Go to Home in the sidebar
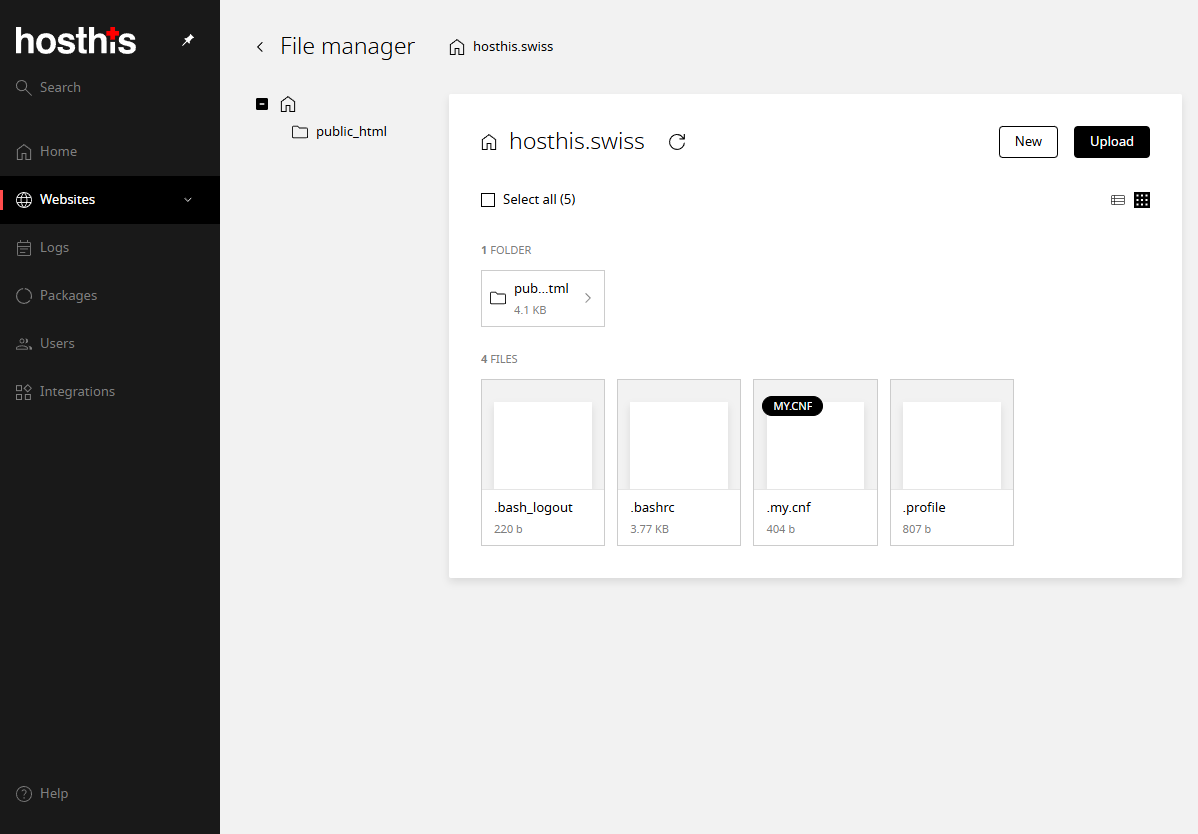This screenshot has width=1198, height=834. [x=57, y=151]
